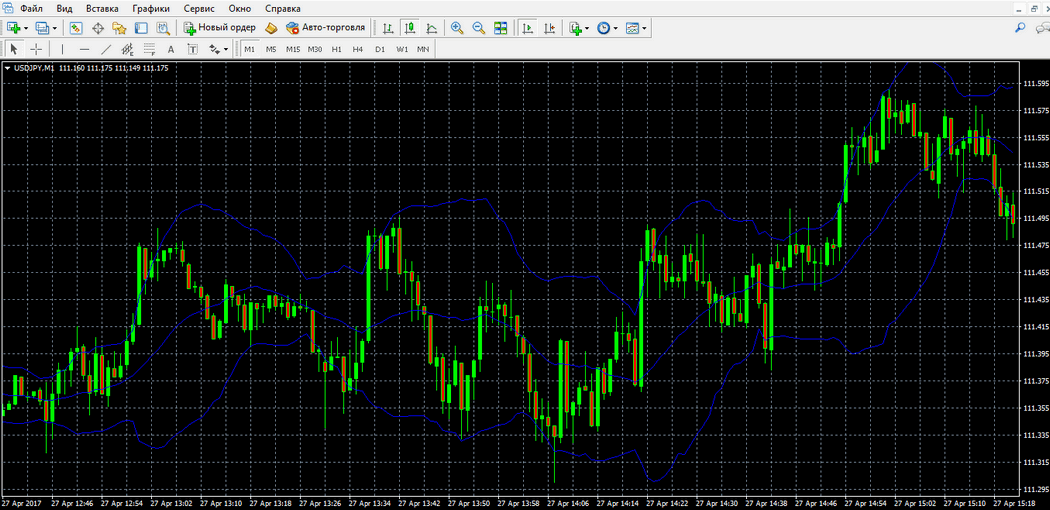Tile chart windows icon
This screenshot has width=1050, height=510.
coord(501,28)
